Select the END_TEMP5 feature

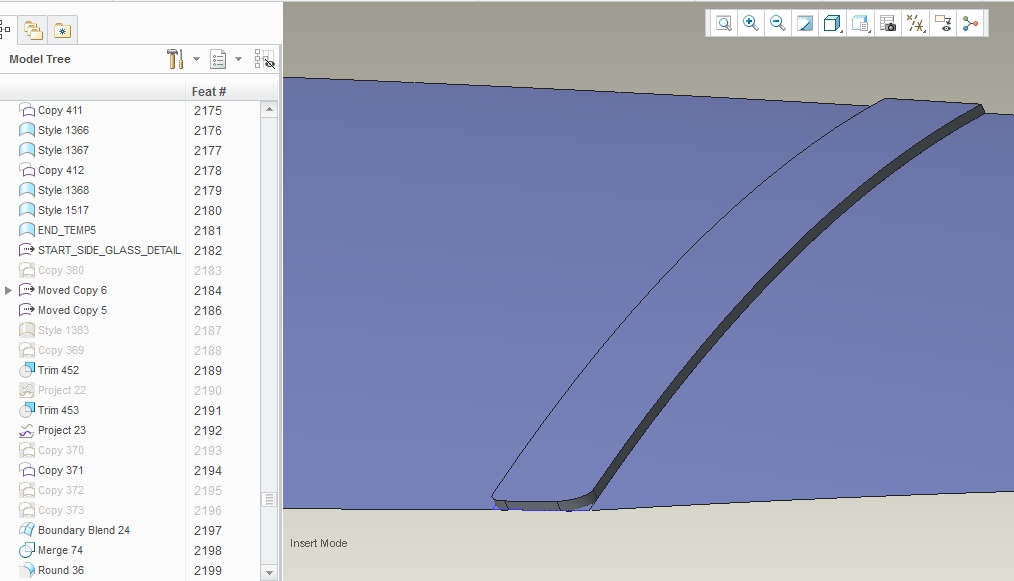(67, 230)
